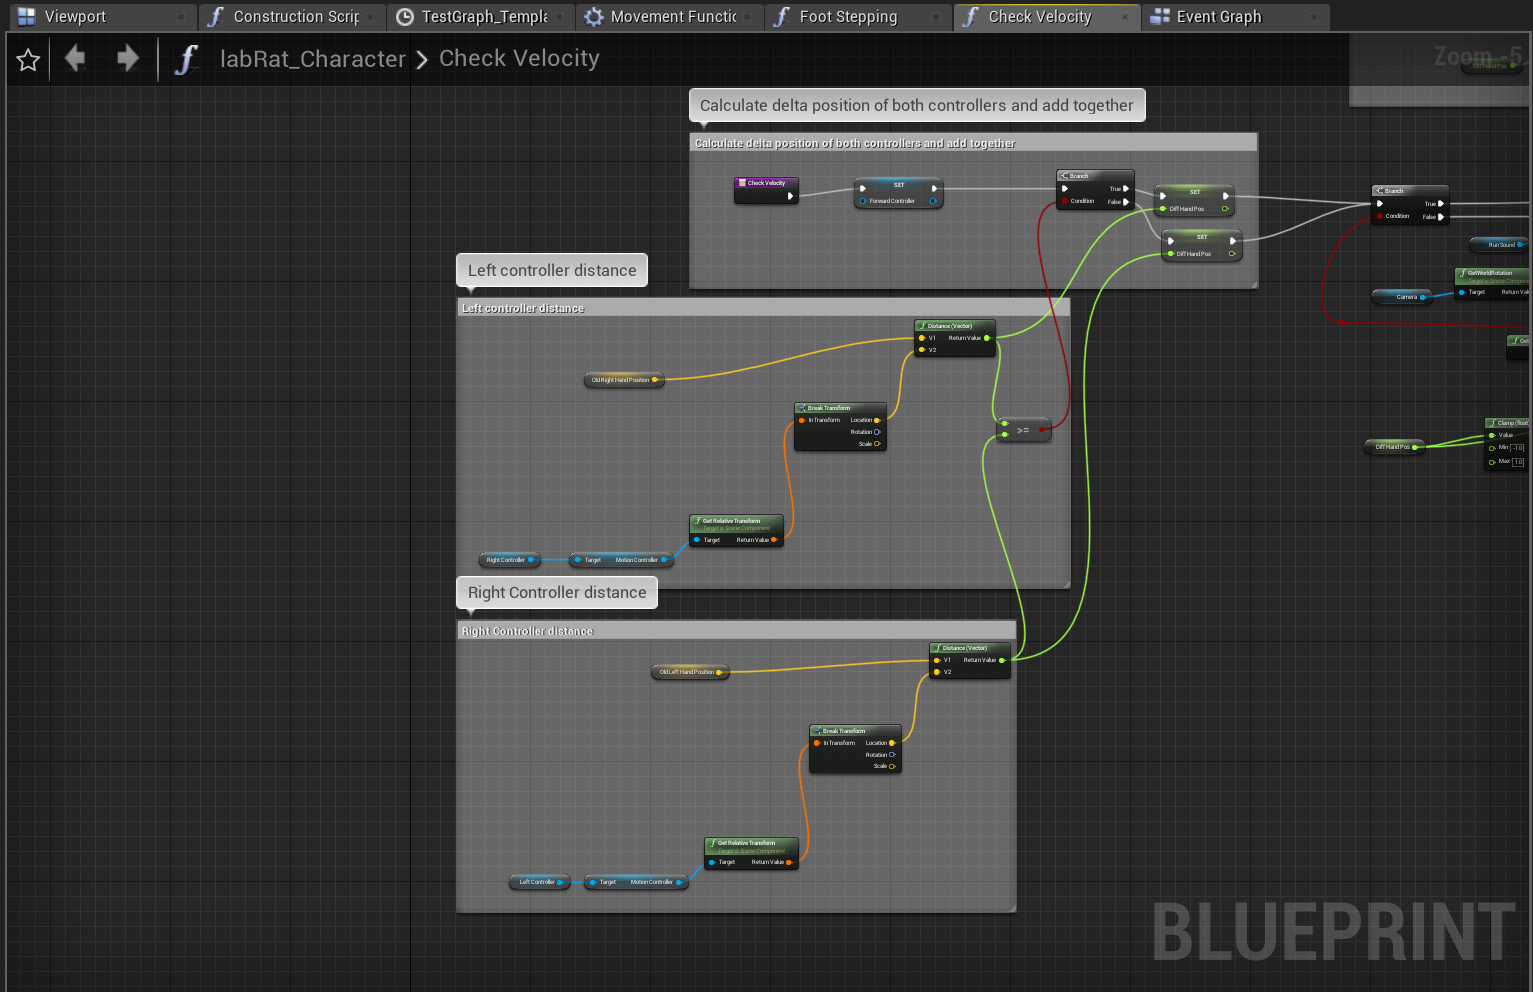Click the 'Right Controller distance' comment bubble
The image size is (1533, 992).
point(557,592)
